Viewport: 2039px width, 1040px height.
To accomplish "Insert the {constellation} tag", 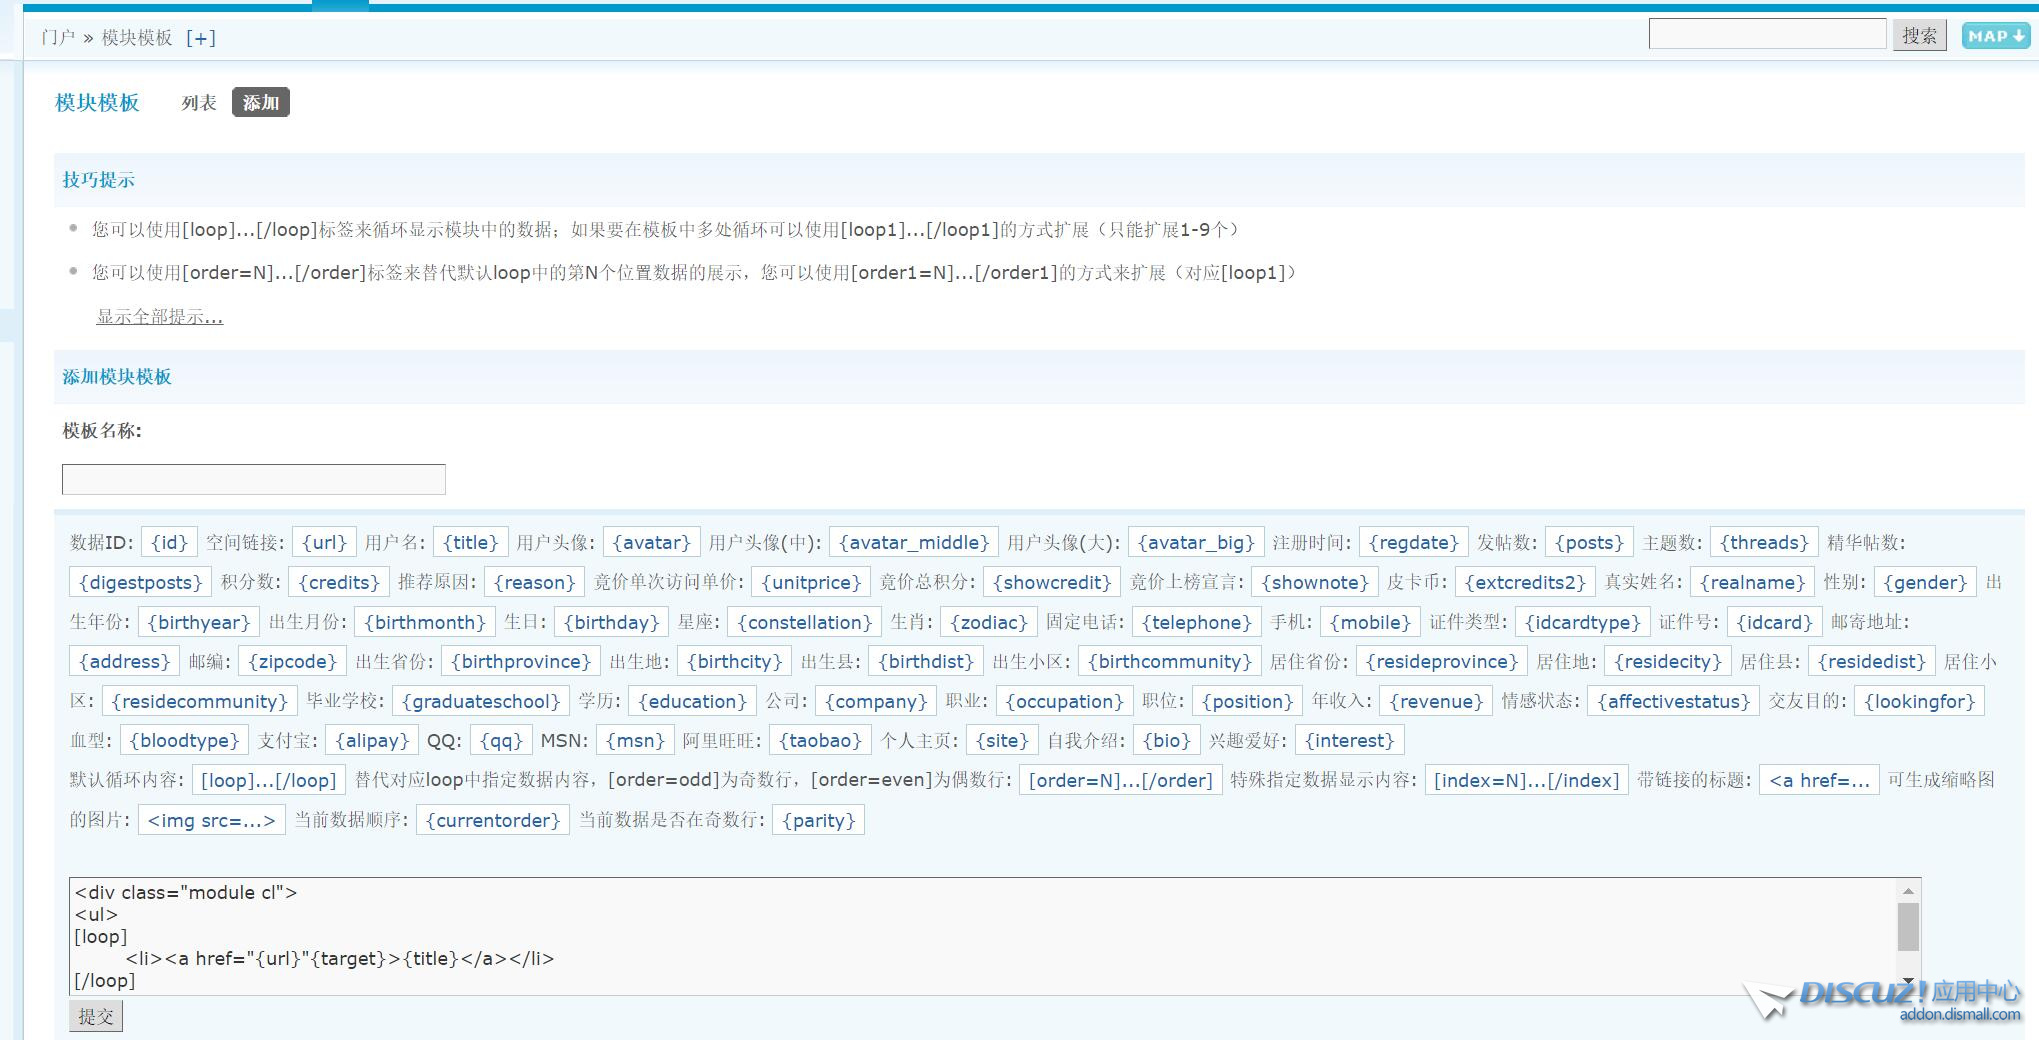I will [x=805, y=623].
